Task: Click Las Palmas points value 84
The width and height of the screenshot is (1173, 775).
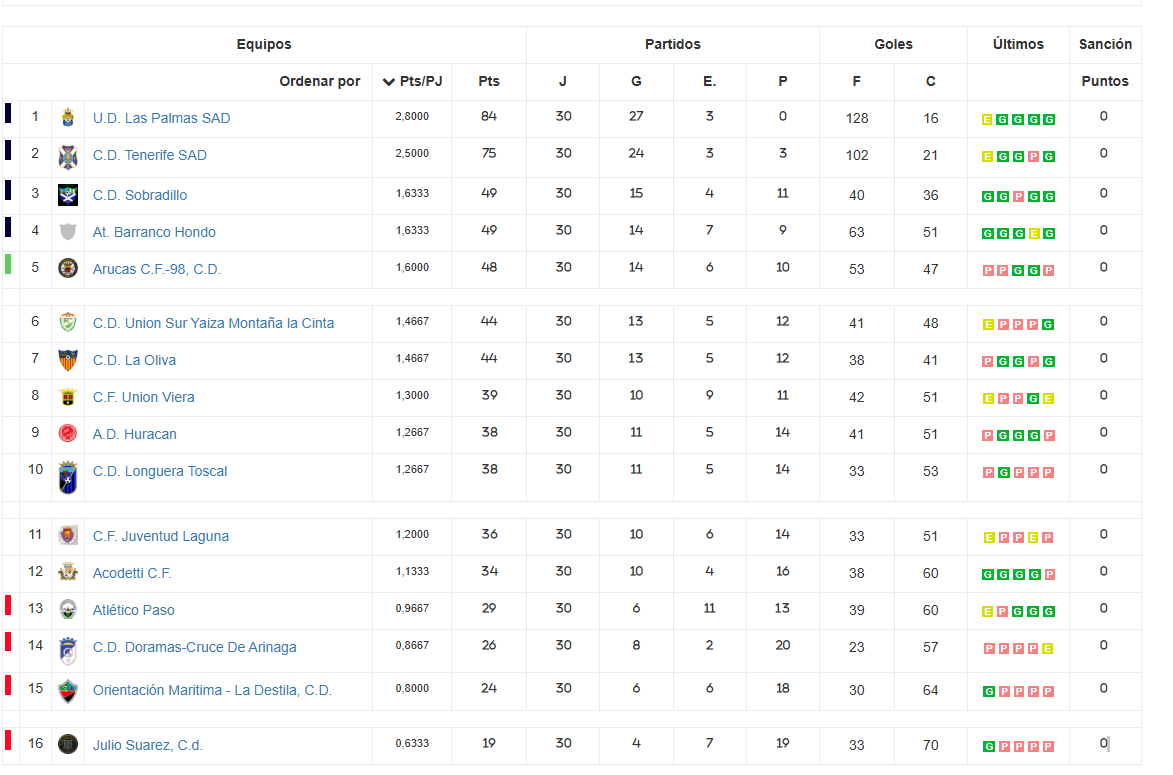Action: (x=489, y=117)
